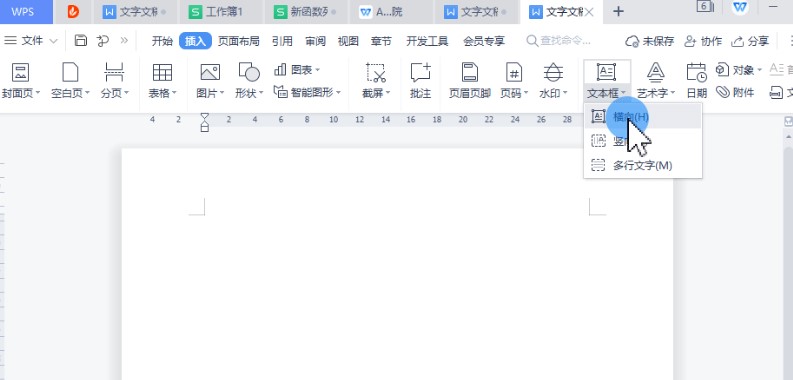Click the share (分享) button

pyautogui.click(x=751, y=41)
